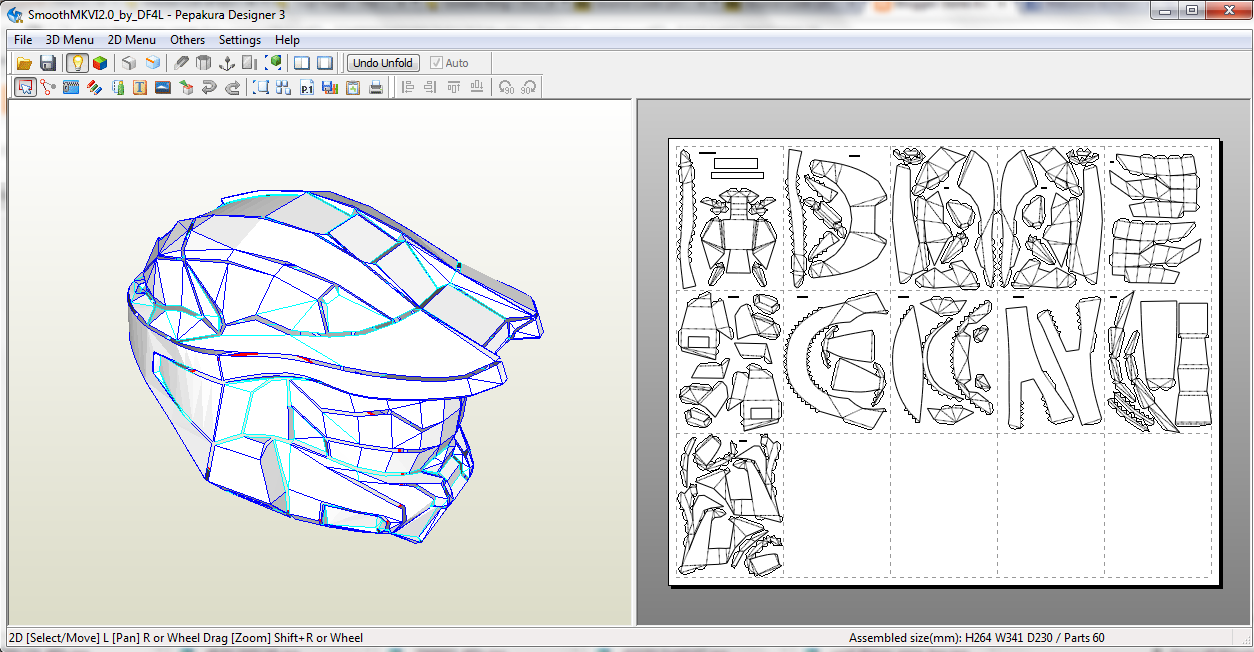Screen dimensions: 1254x652
Task: Click the gray cube display icon
Action: click(x=129, y=63)
